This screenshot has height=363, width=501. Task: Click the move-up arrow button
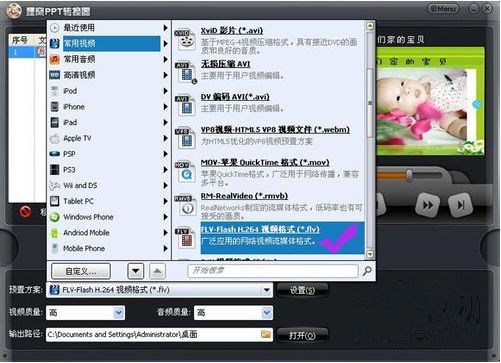point(157,271)
